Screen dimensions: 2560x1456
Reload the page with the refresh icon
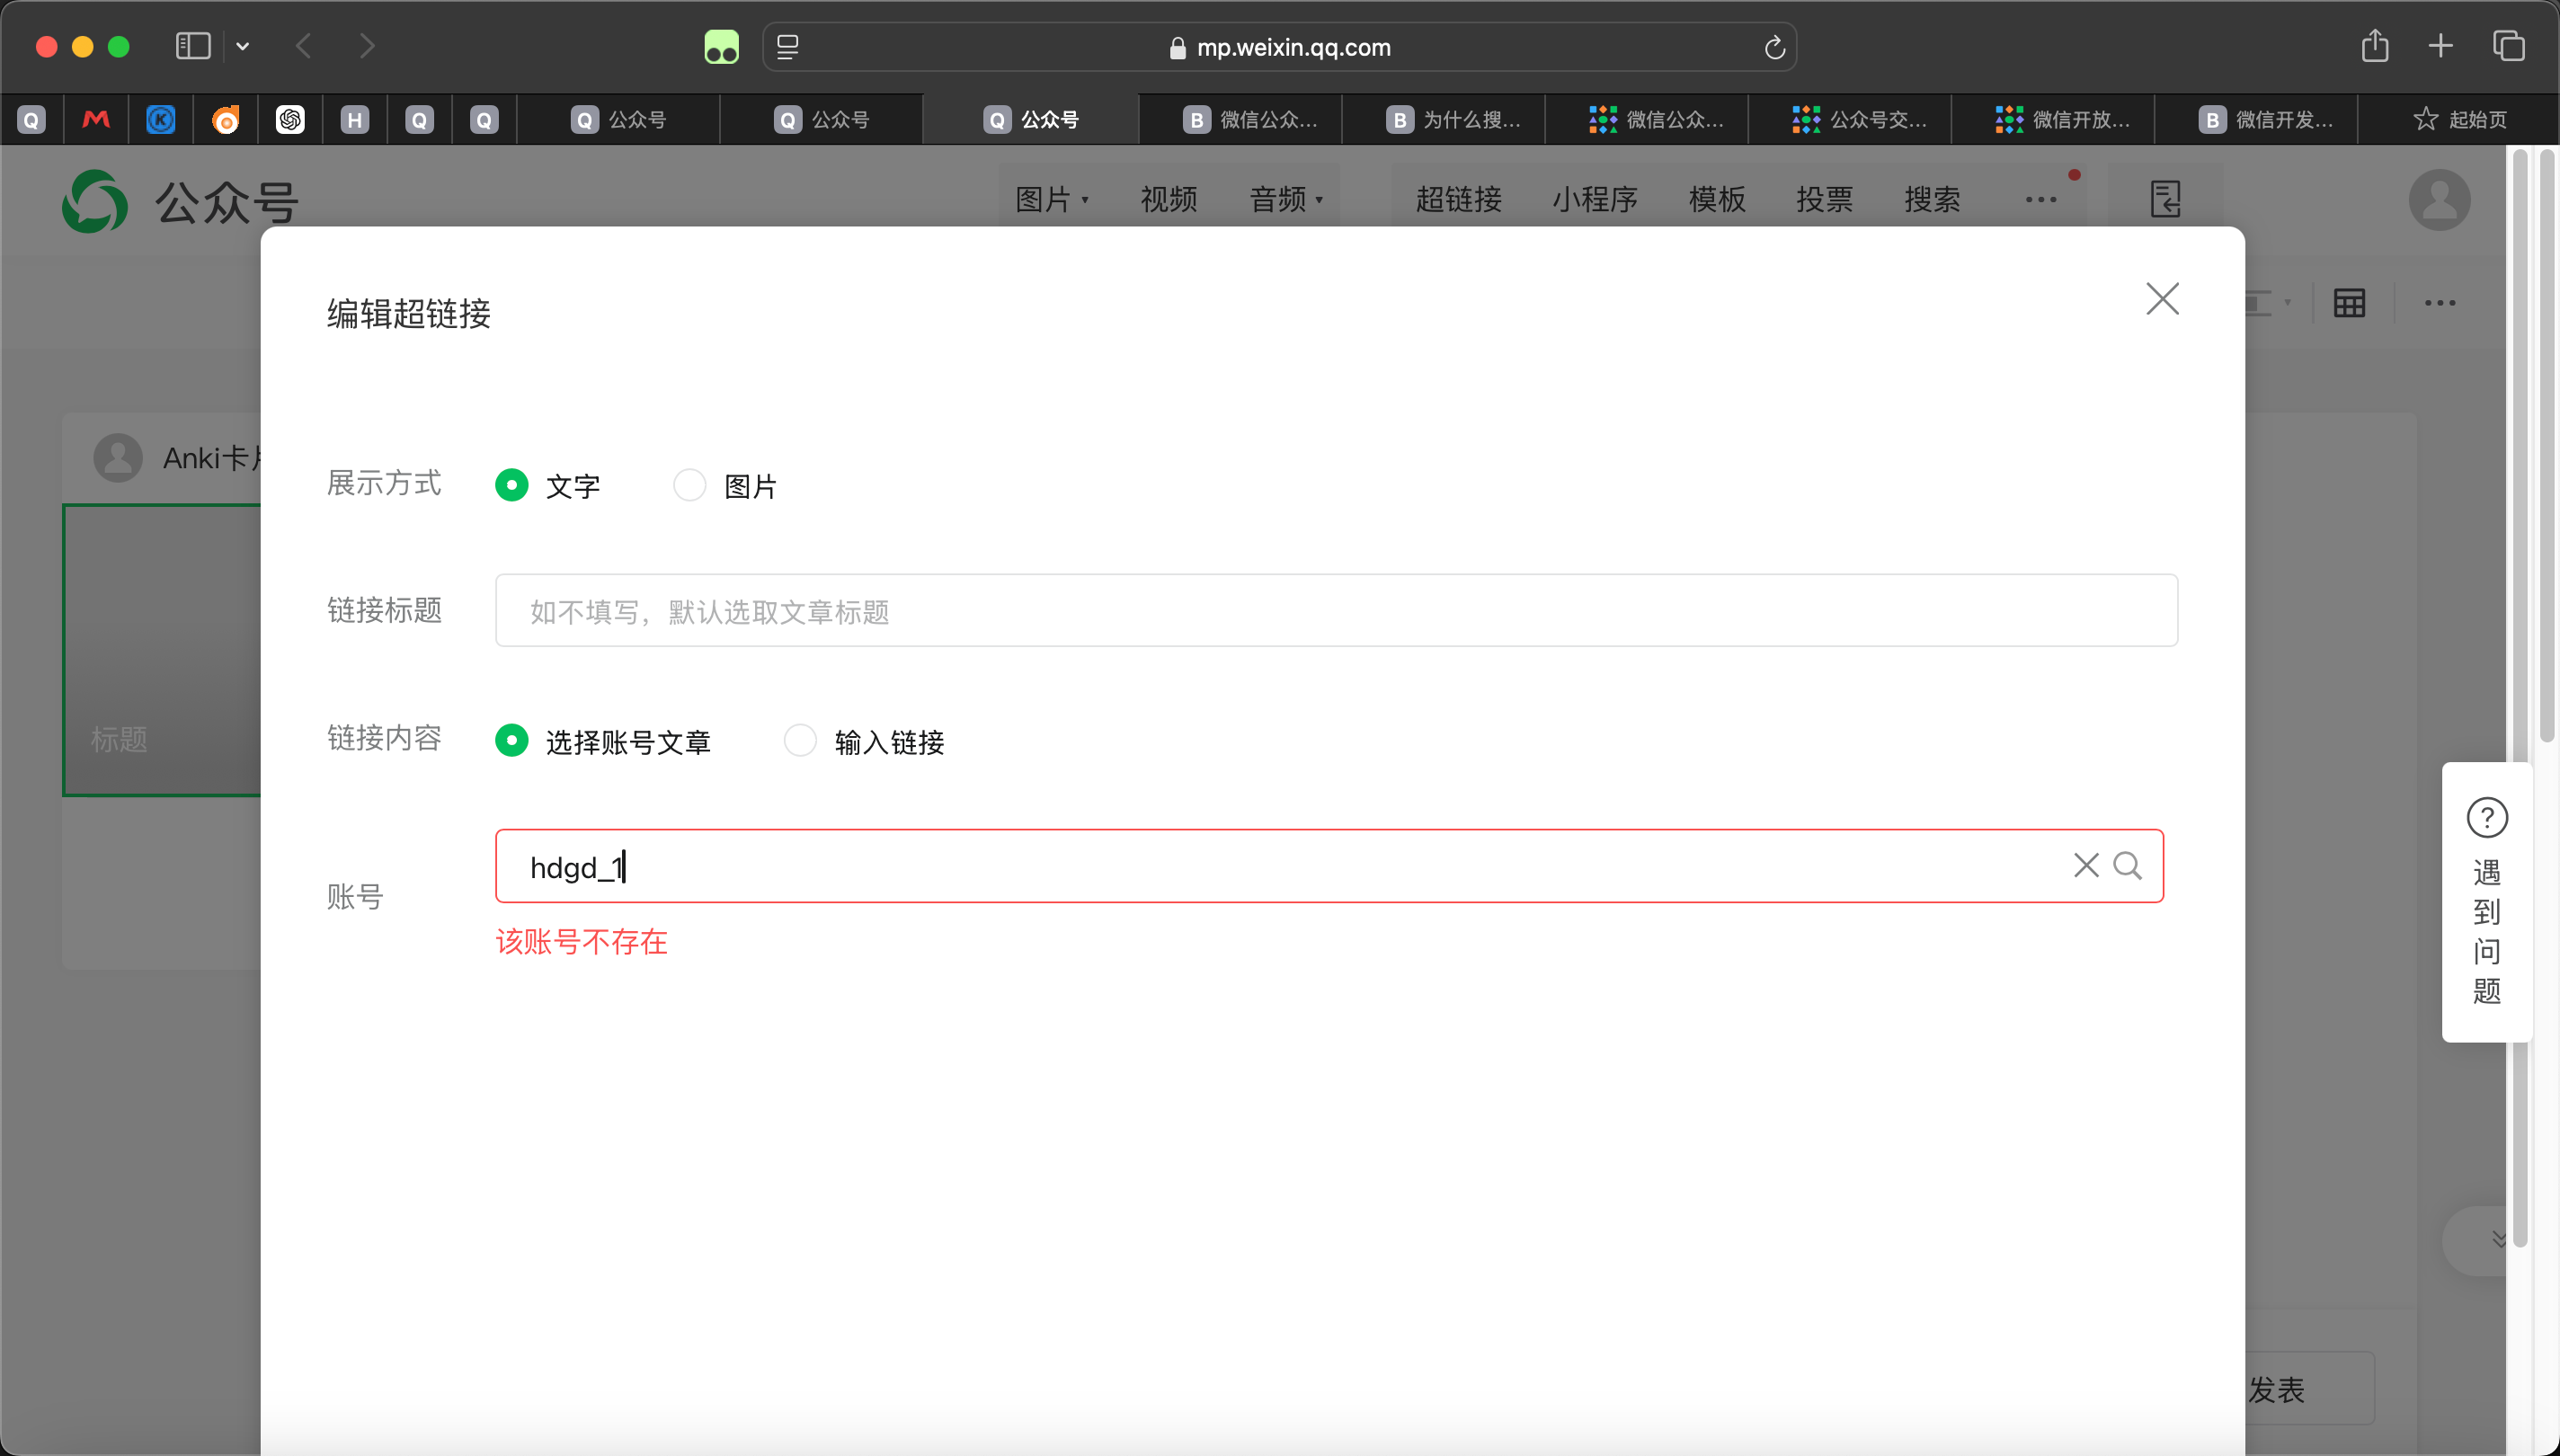point(1774,47)
